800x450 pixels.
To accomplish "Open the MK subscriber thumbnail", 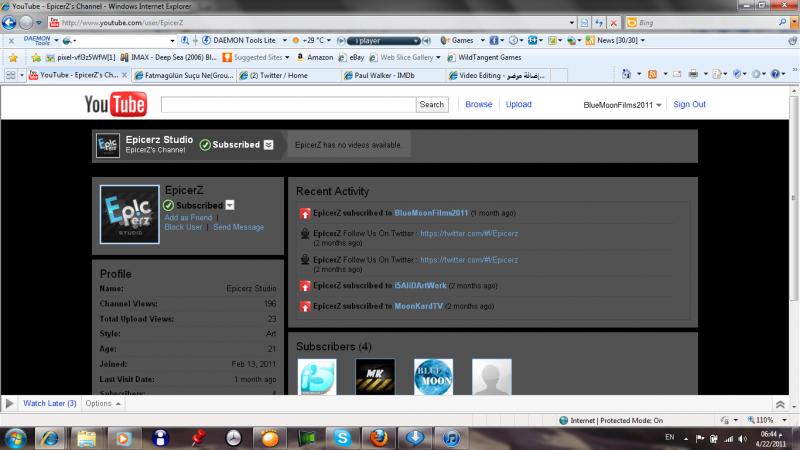I will point(375,377).
